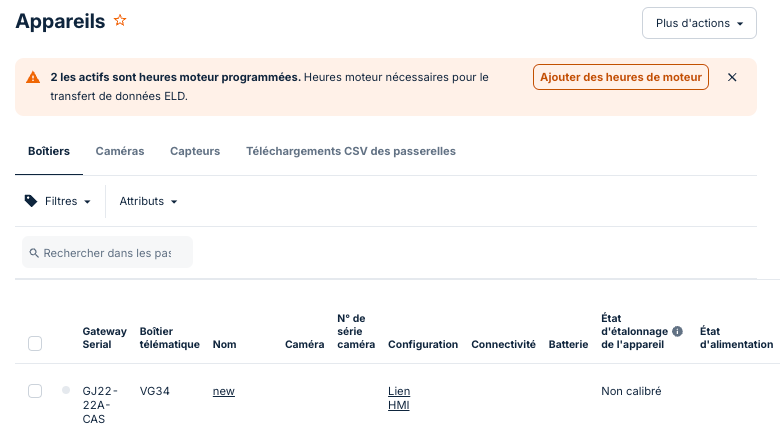This screenshot has width=780, height=441.
Task: Switch to the Caméras tab
Action: tap(120, 151)
